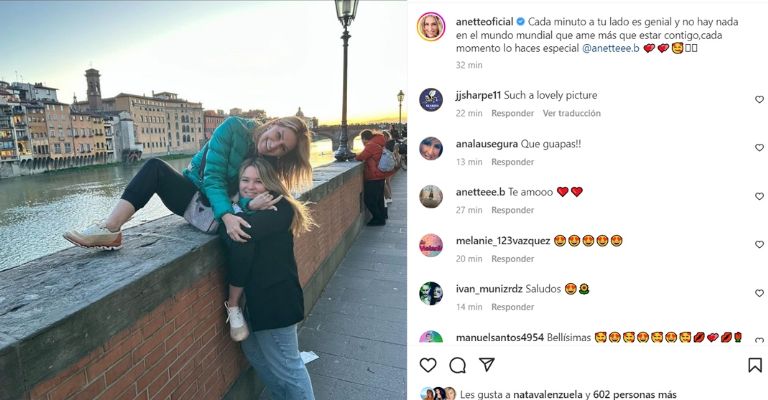Save post with bookmark icon
This screenshot has width=768, height=400.
pos(755,365)
